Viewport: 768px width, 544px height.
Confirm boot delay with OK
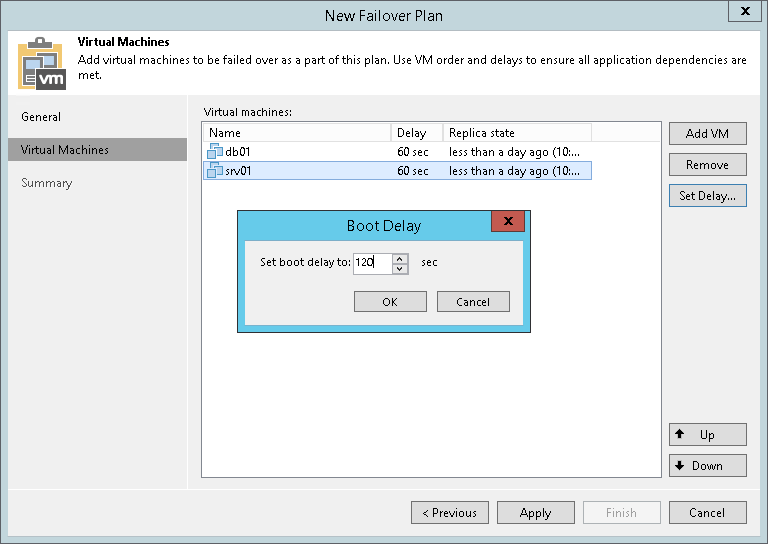tap(390, 302)
